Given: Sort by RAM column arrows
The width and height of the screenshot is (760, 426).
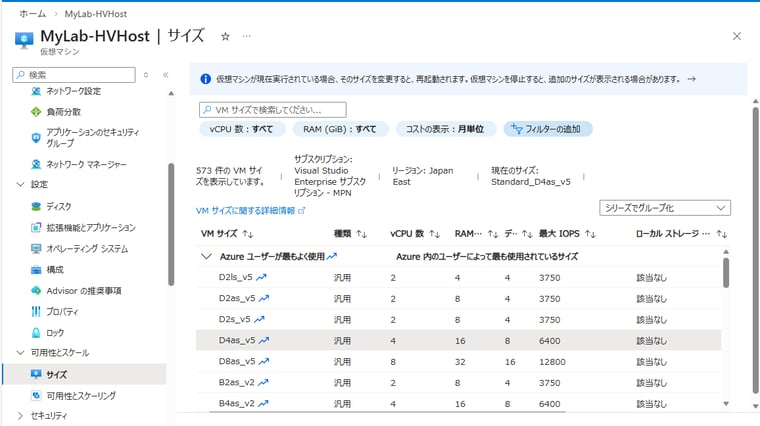Looking at the screenshot, I should [x=493, y=234].
